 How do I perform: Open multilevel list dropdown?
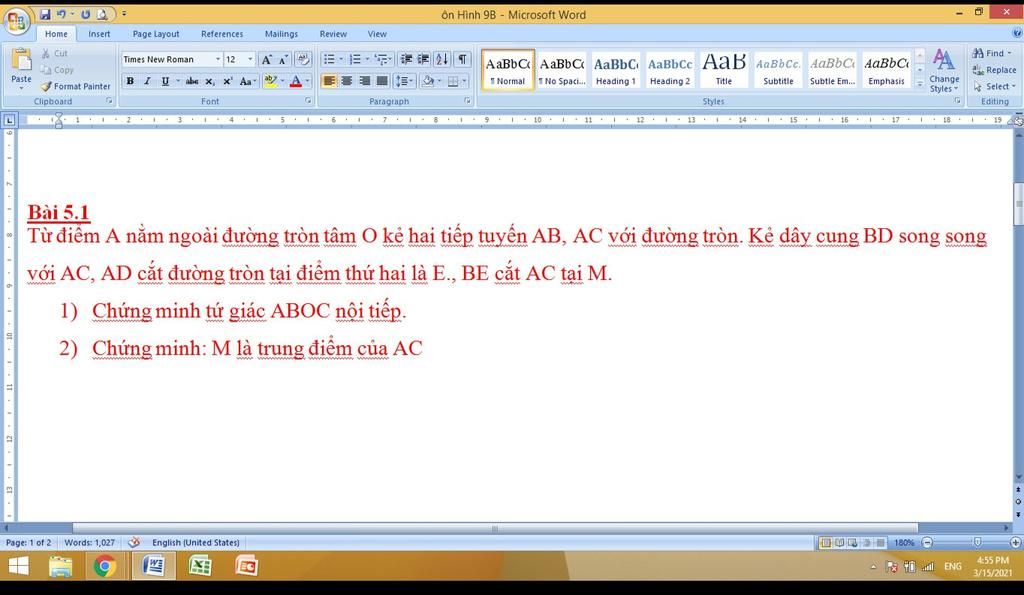coord(383,59)
